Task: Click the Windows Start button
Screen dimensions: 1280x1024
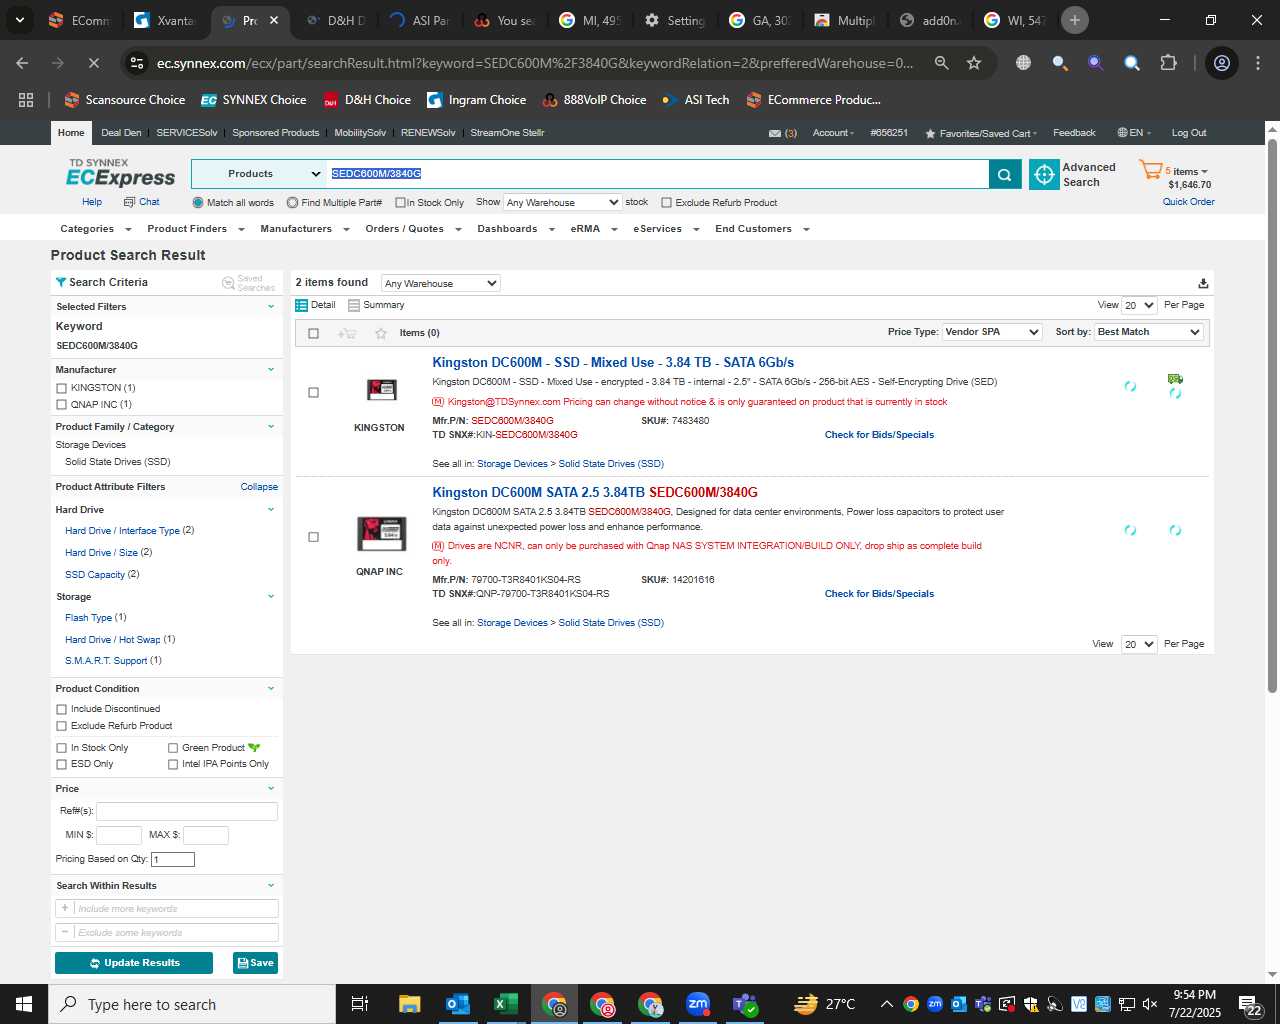Action: pos(24,1004)
